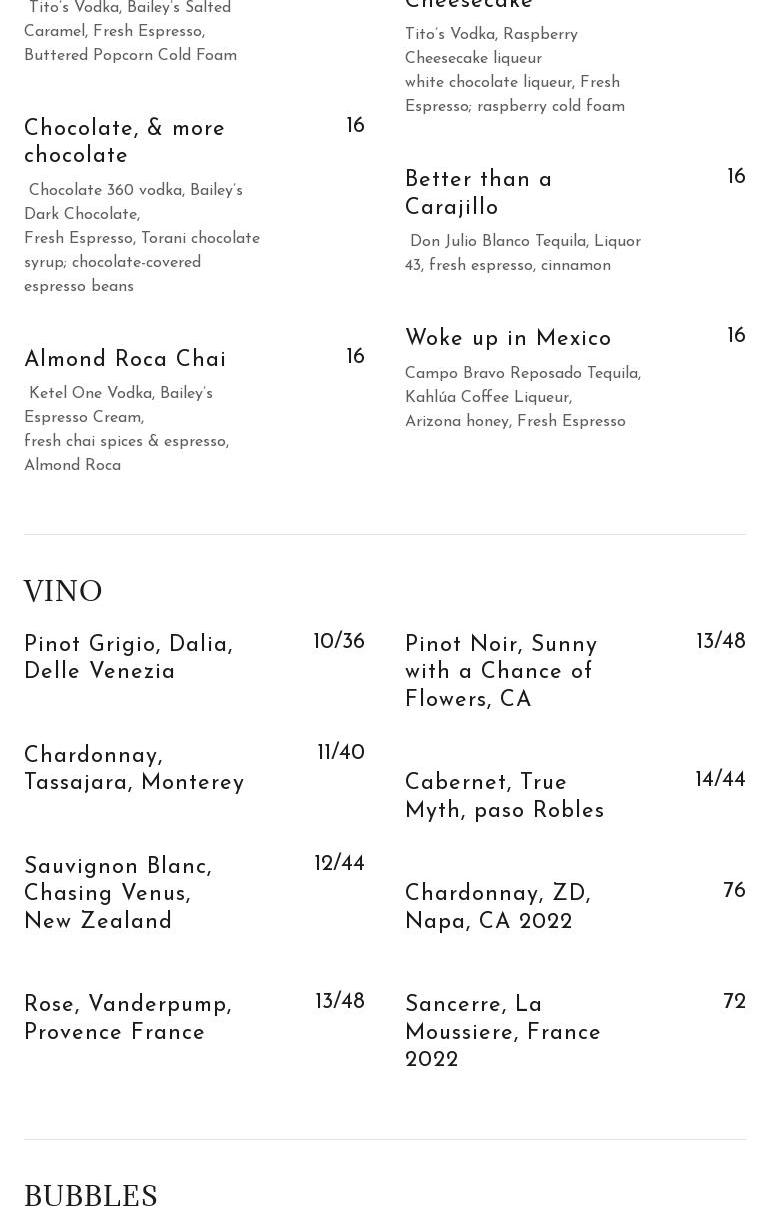Click the Don Julio Blanco Tequila description
The width and height of the screenshot is (770, 1213).
click(523, 253)
